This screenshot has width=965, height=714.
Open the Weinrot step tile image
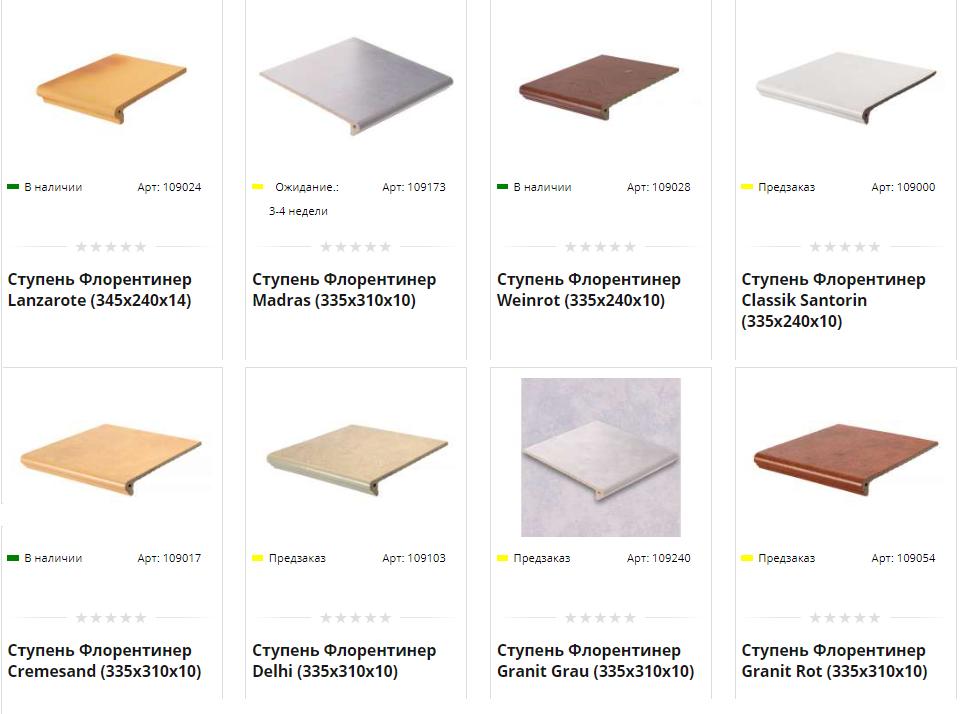[599, 87]
